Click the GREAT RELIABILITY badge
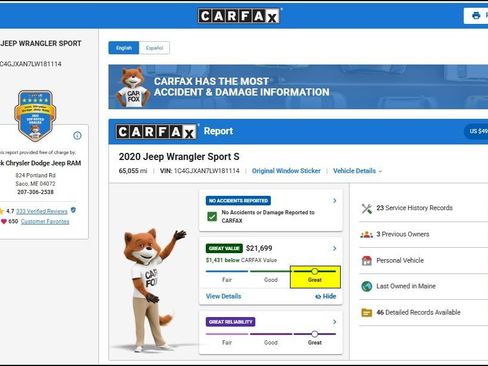 230,322
